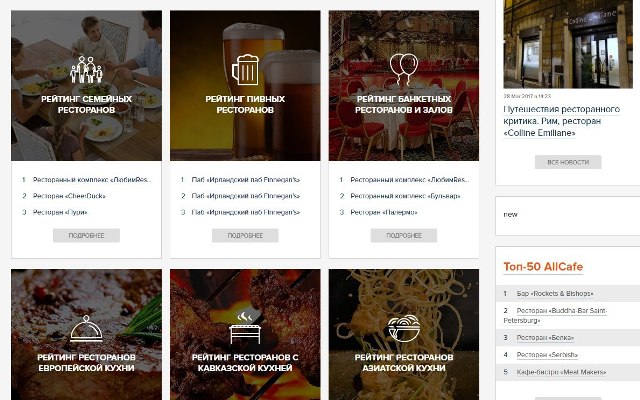Click the beer mug icon
Screen dimensions: 640x400
pyautogui.click(x=245, y=70)
